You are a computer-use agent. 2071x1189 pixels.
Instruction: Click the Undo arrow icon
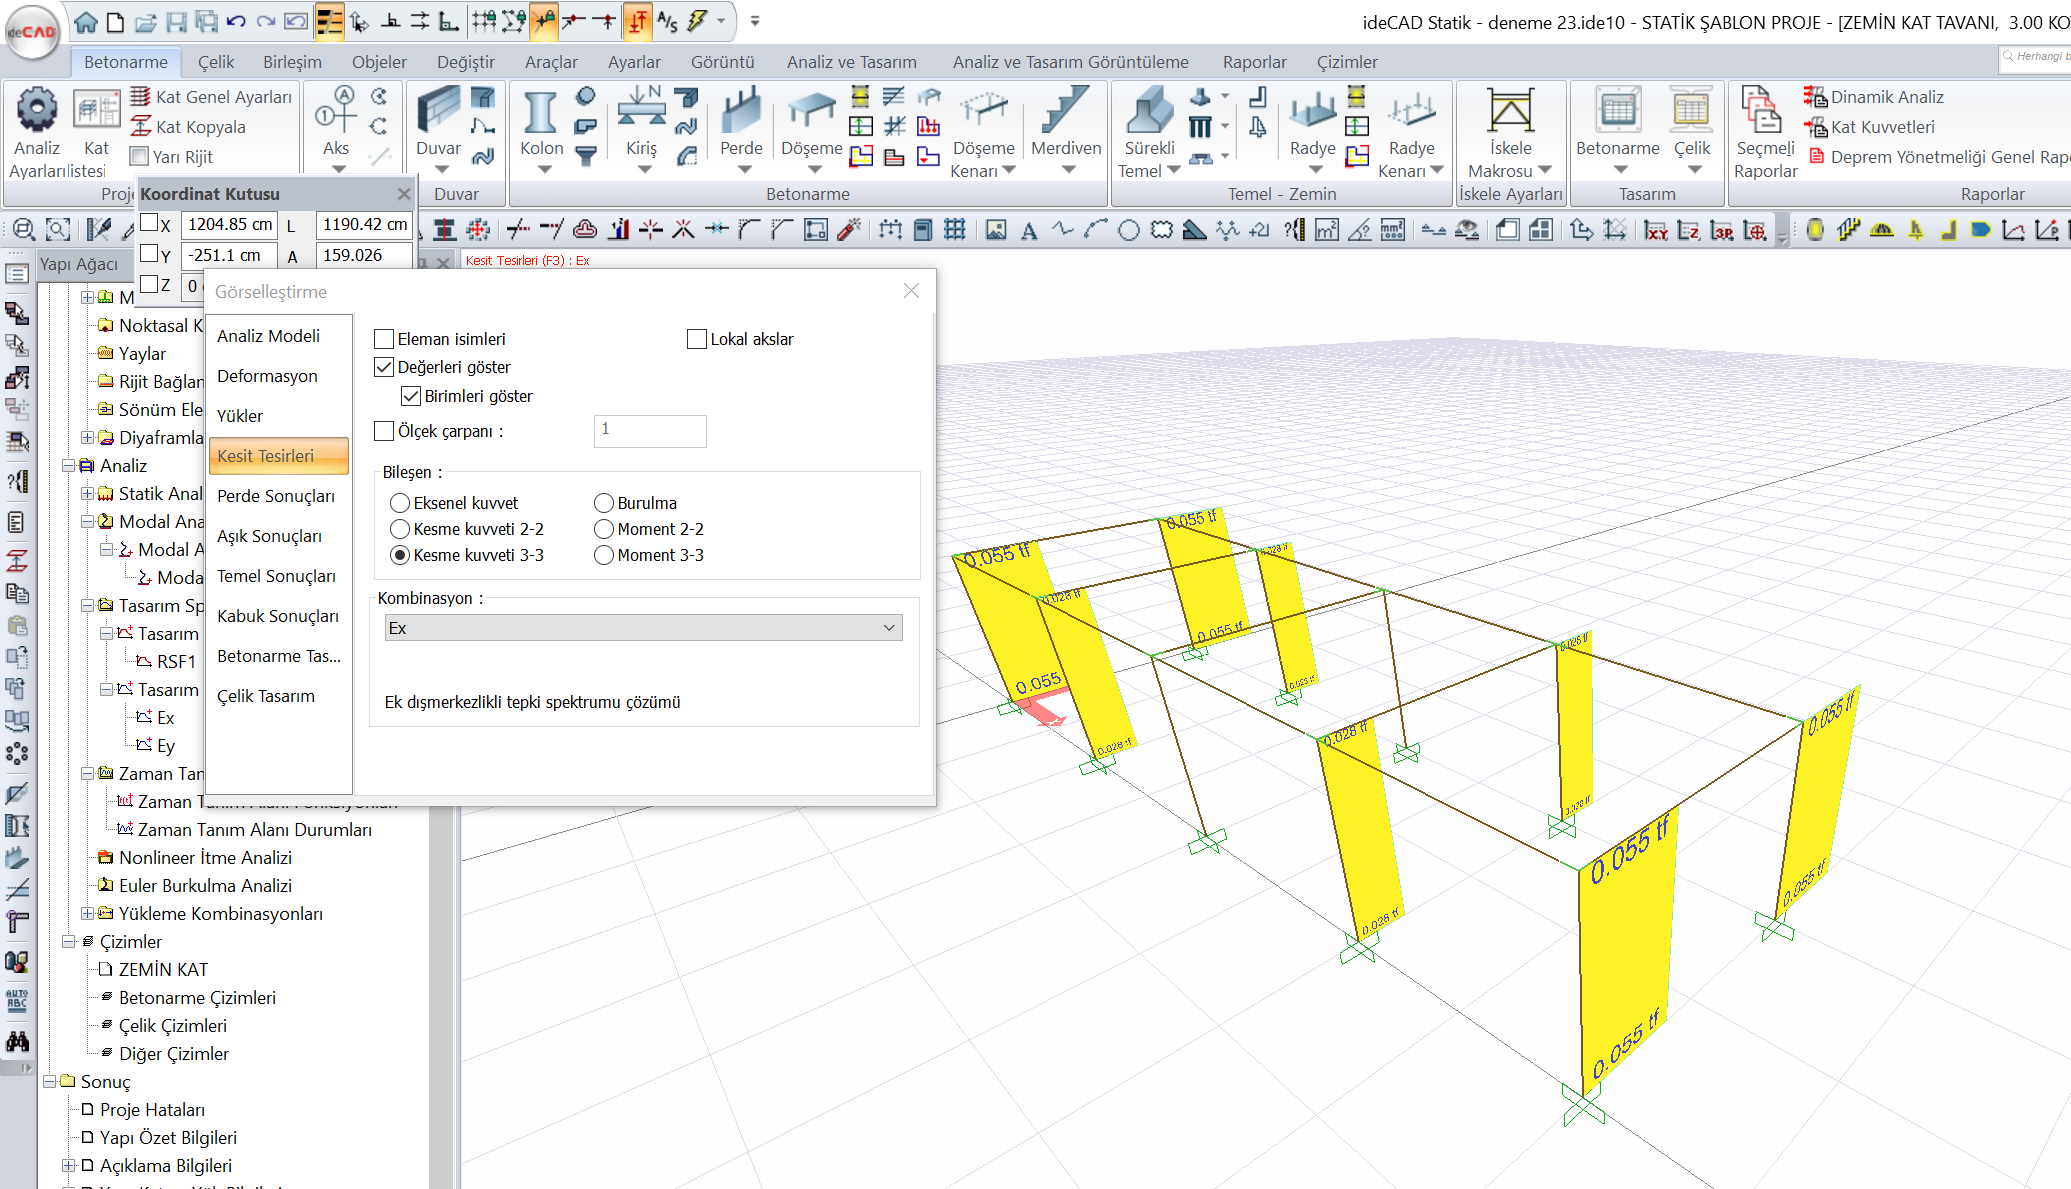tap(236, 21)
